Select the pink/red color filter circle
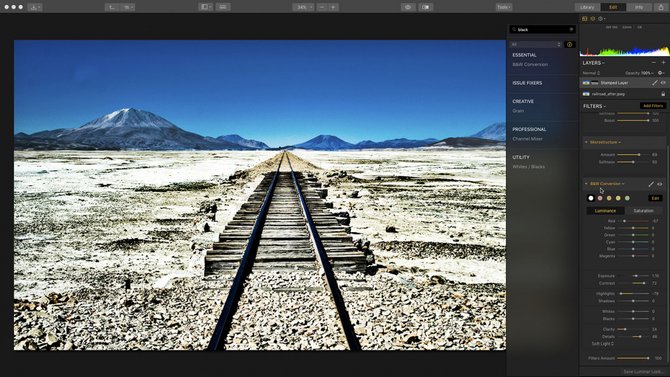670x377 pixels. (600, 198)
